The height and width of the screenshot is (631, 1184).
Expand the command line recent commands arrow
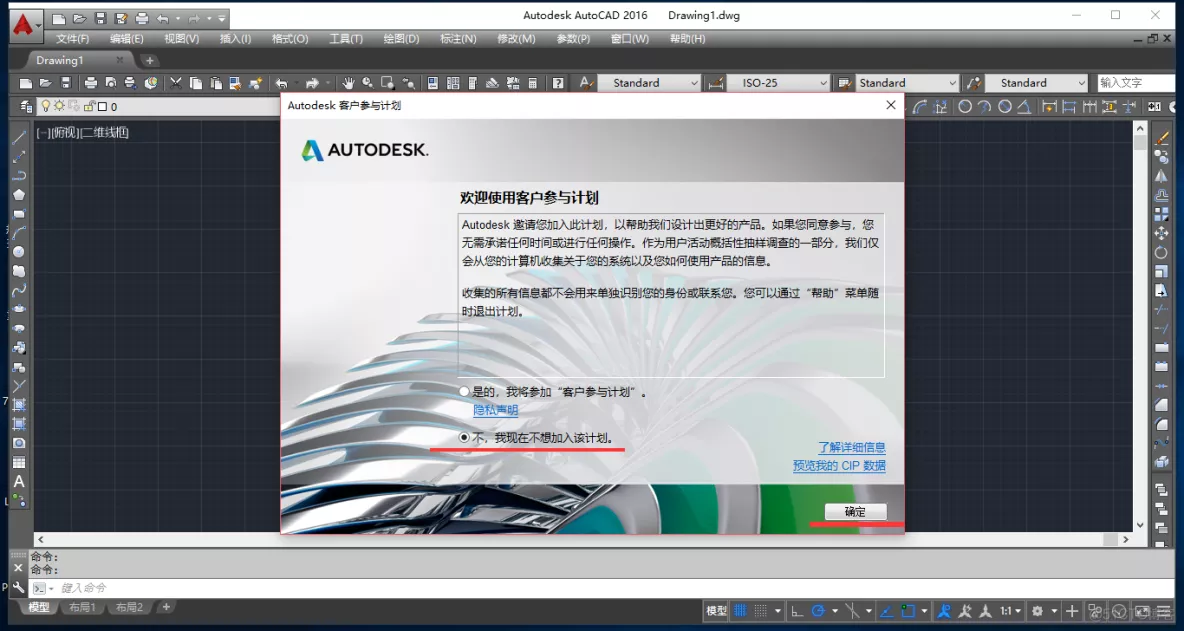coord(51,588)
